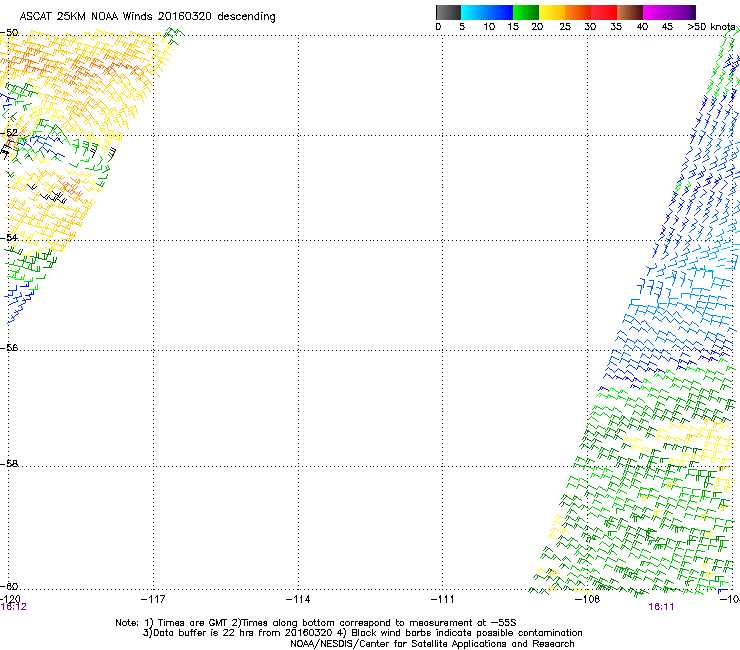Click the -111 longitude axis label
Image resolution: width=740 pixels, height=650 pixels.
point(443,599)
